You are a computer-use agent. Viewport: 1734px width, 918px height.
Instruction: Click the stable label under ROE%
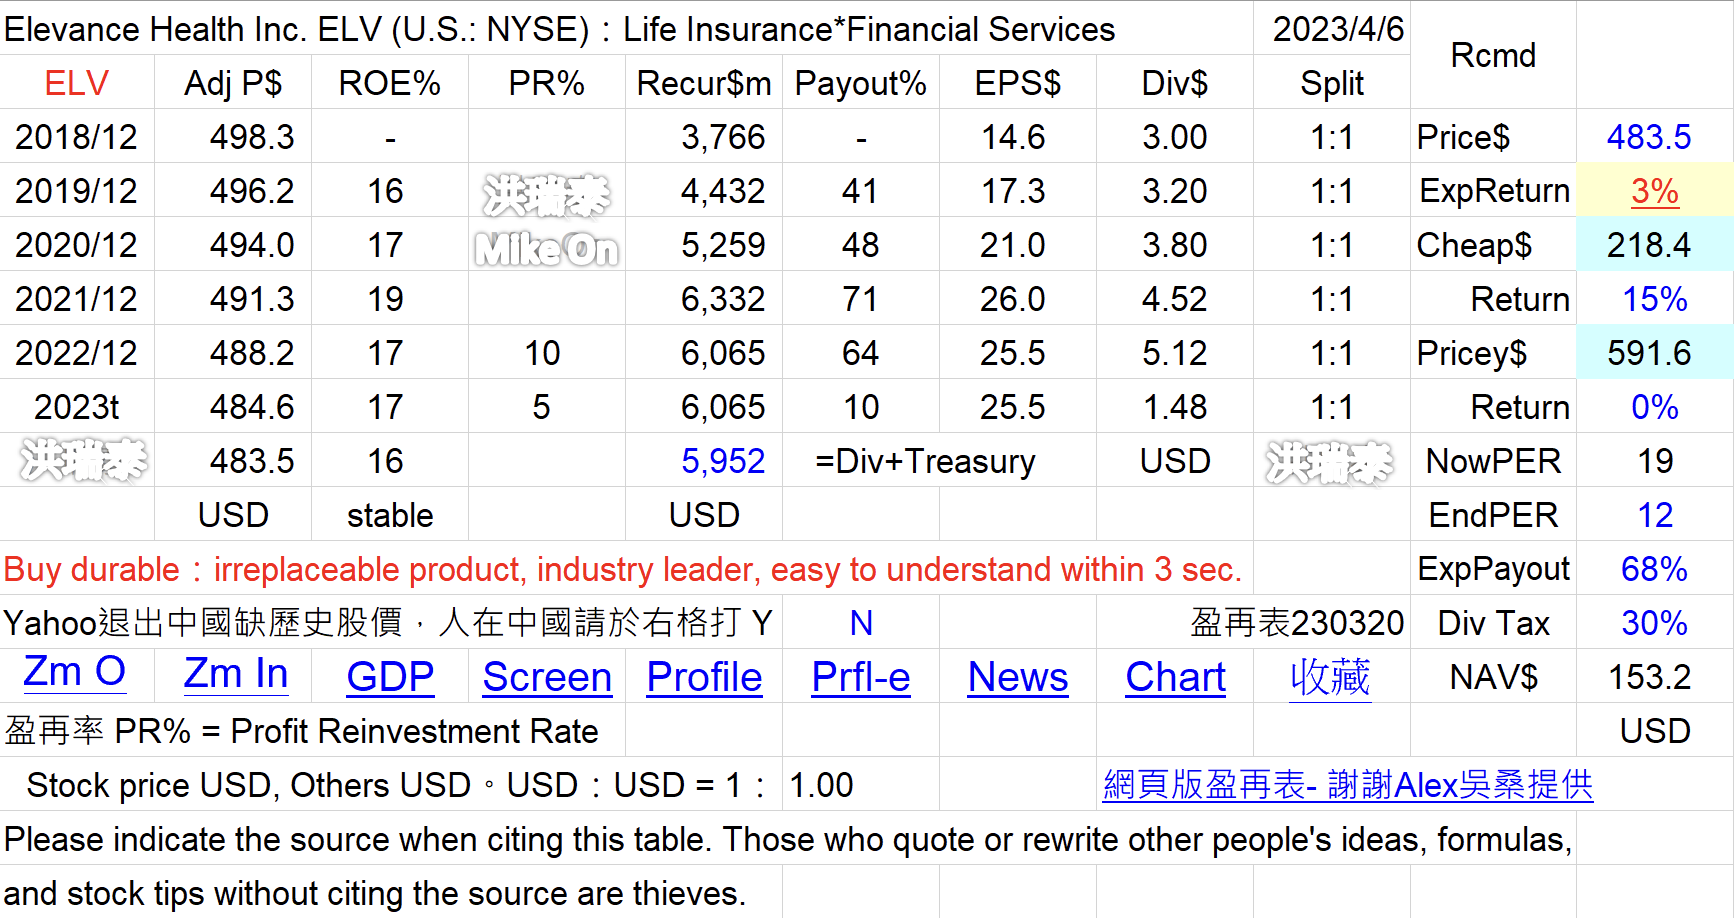pyautogui.click(x=390, y=515)
